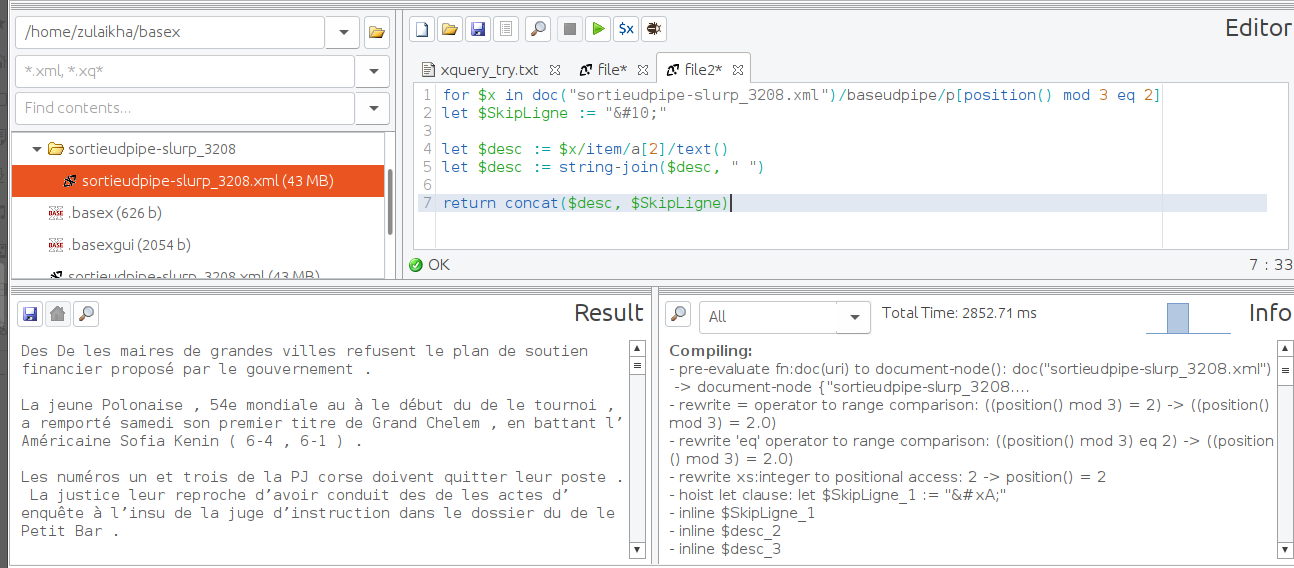
Task: Select the .basex (626 b) file
Action: coord(114,213)
